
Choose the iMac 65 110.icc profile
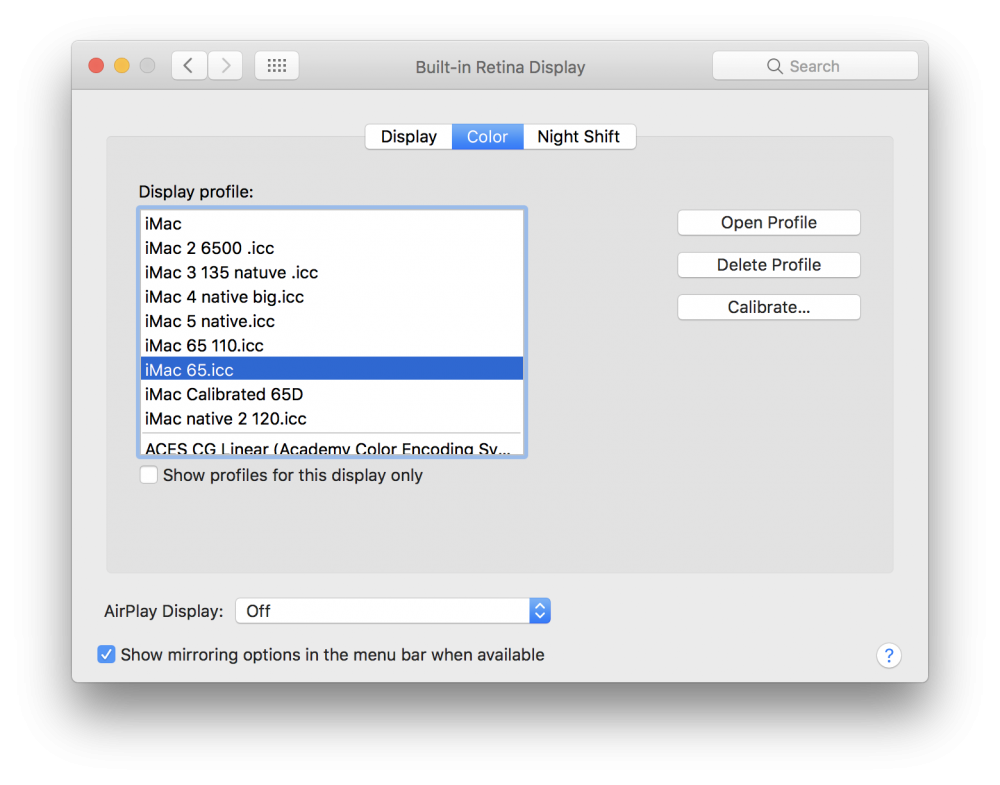coord(332,345)
